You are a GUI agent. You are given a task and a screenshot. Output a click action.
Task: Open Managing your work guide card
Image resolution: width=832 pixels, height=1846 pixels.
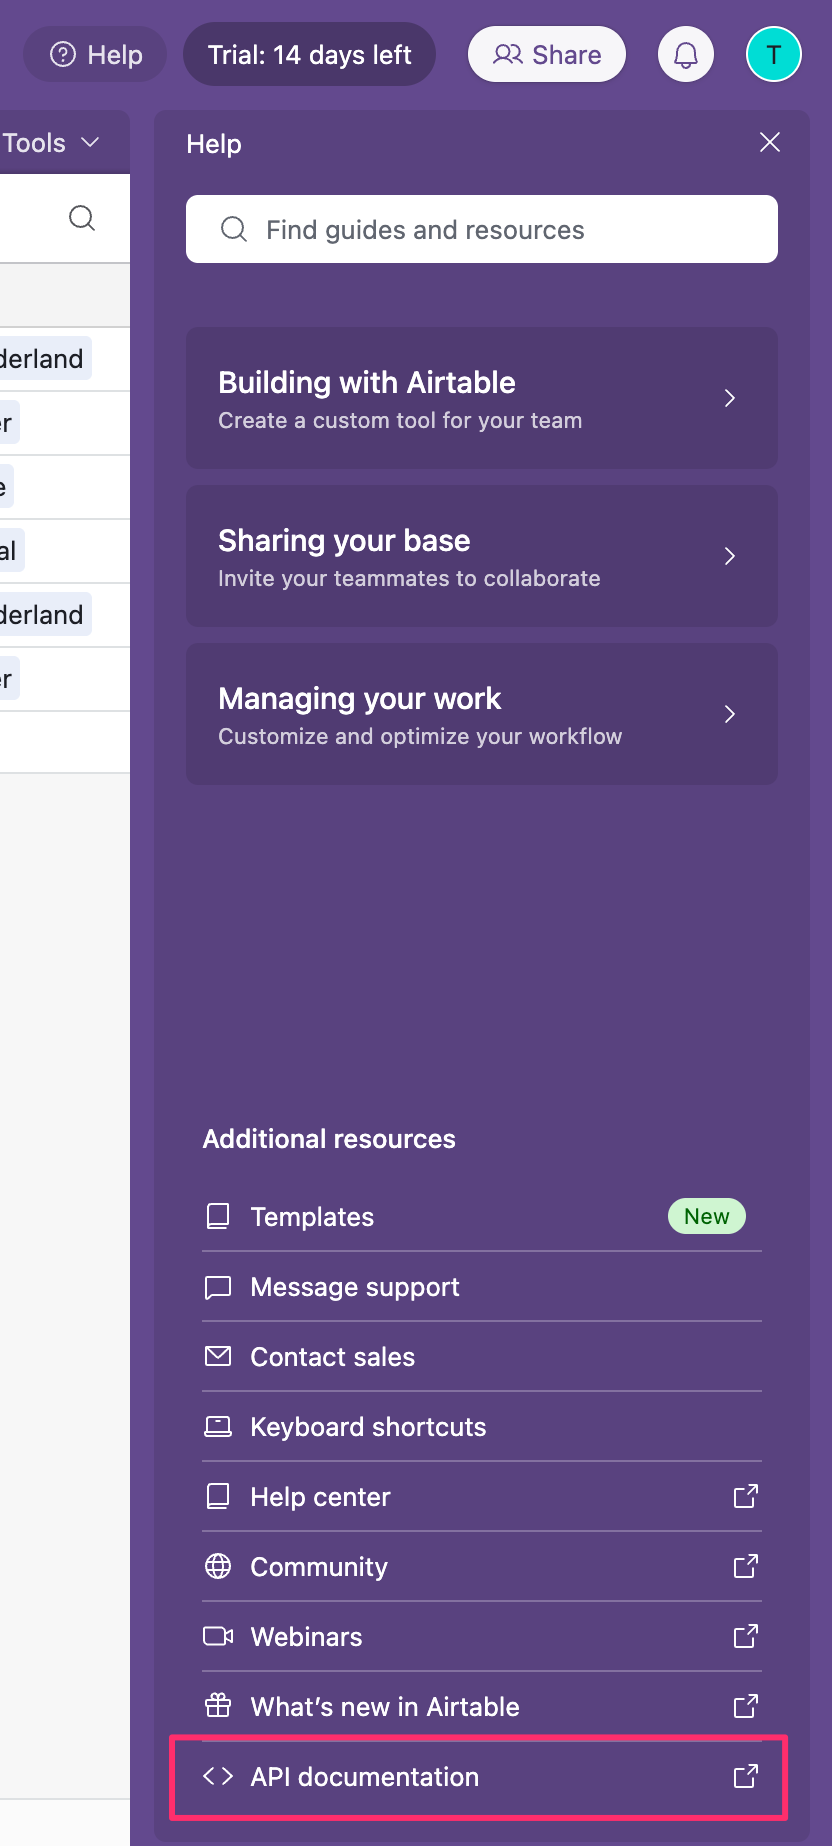point(482,714)
